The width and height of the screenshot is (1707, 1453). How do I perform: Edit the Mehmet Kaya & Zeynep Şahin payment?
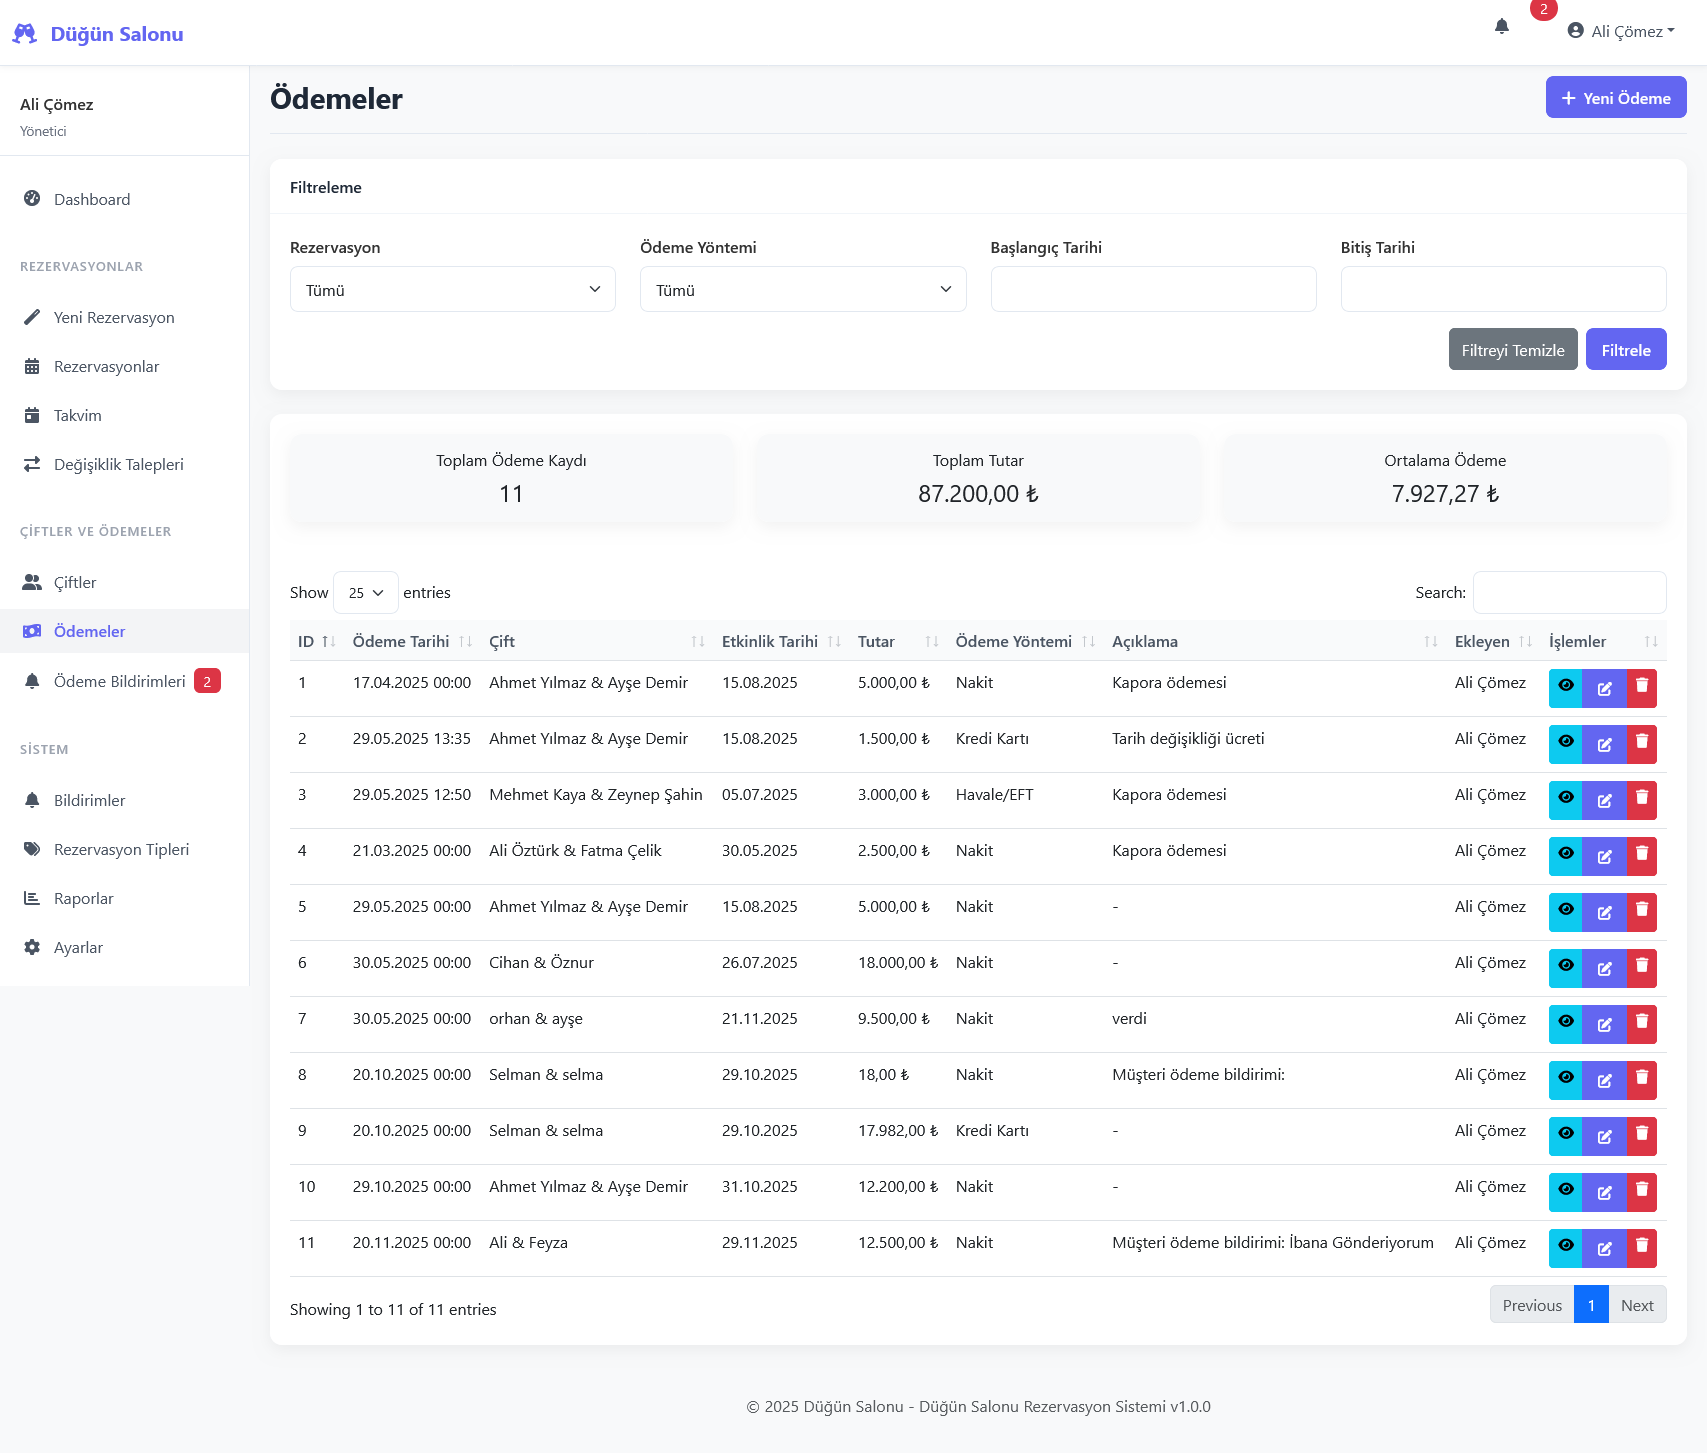pyautogui.click(x=1604, y=800)
